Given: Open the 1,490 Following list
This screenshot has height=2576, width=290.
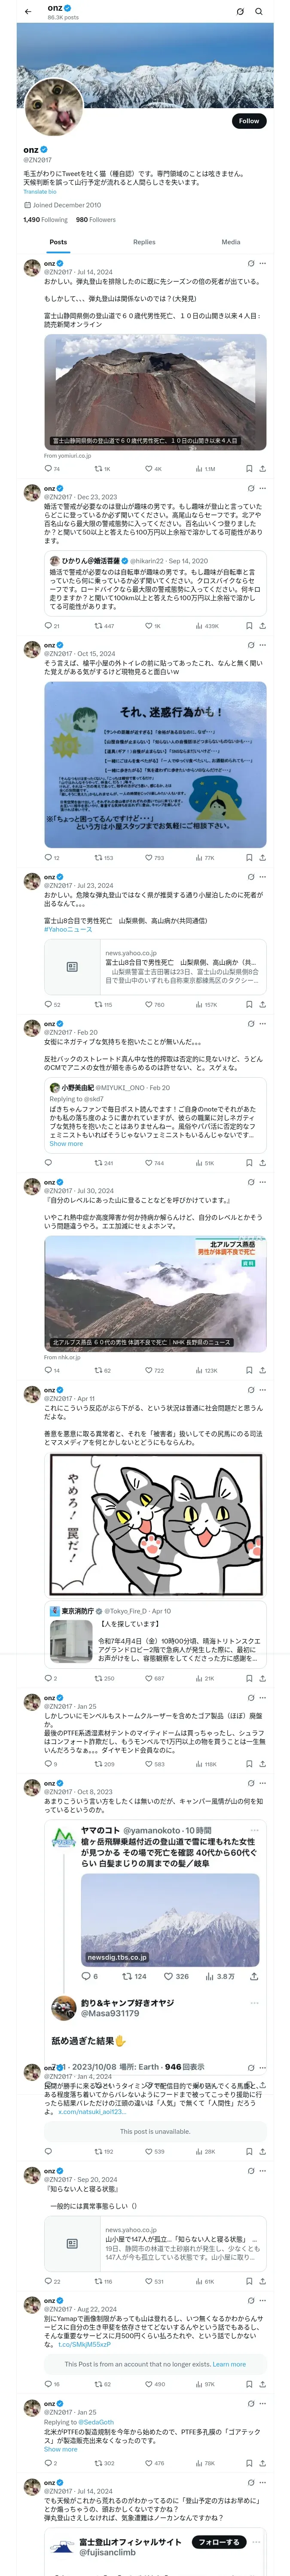Looking at the screenshot, I should [x=45, y=219].
